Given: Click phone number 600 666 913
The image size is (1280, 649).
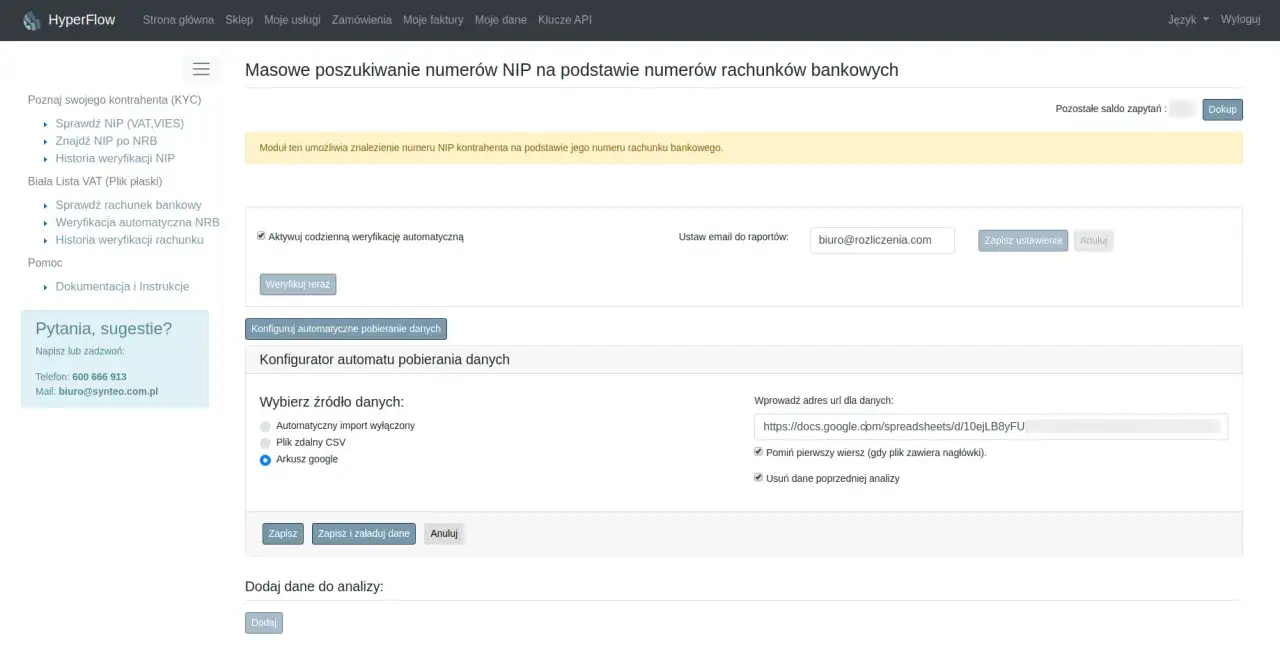Looking at the screenshot, I should (99, 377).
